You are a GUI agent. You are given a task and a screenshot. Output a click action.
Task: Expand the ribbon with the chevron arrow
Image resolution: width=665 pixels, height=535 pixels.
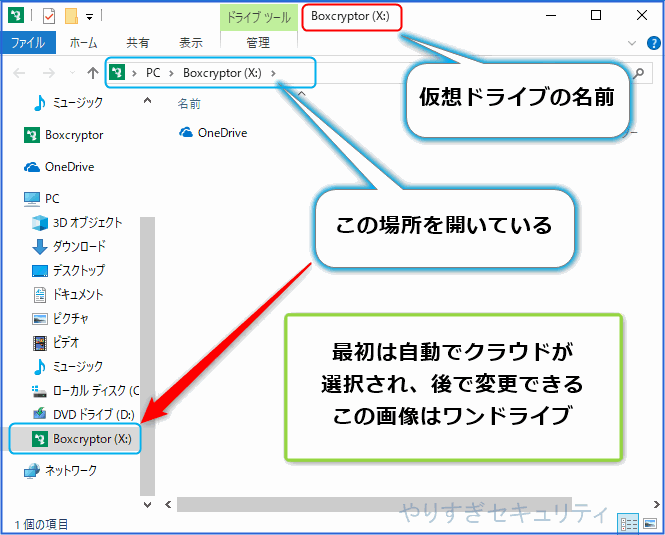click(632, 43)
